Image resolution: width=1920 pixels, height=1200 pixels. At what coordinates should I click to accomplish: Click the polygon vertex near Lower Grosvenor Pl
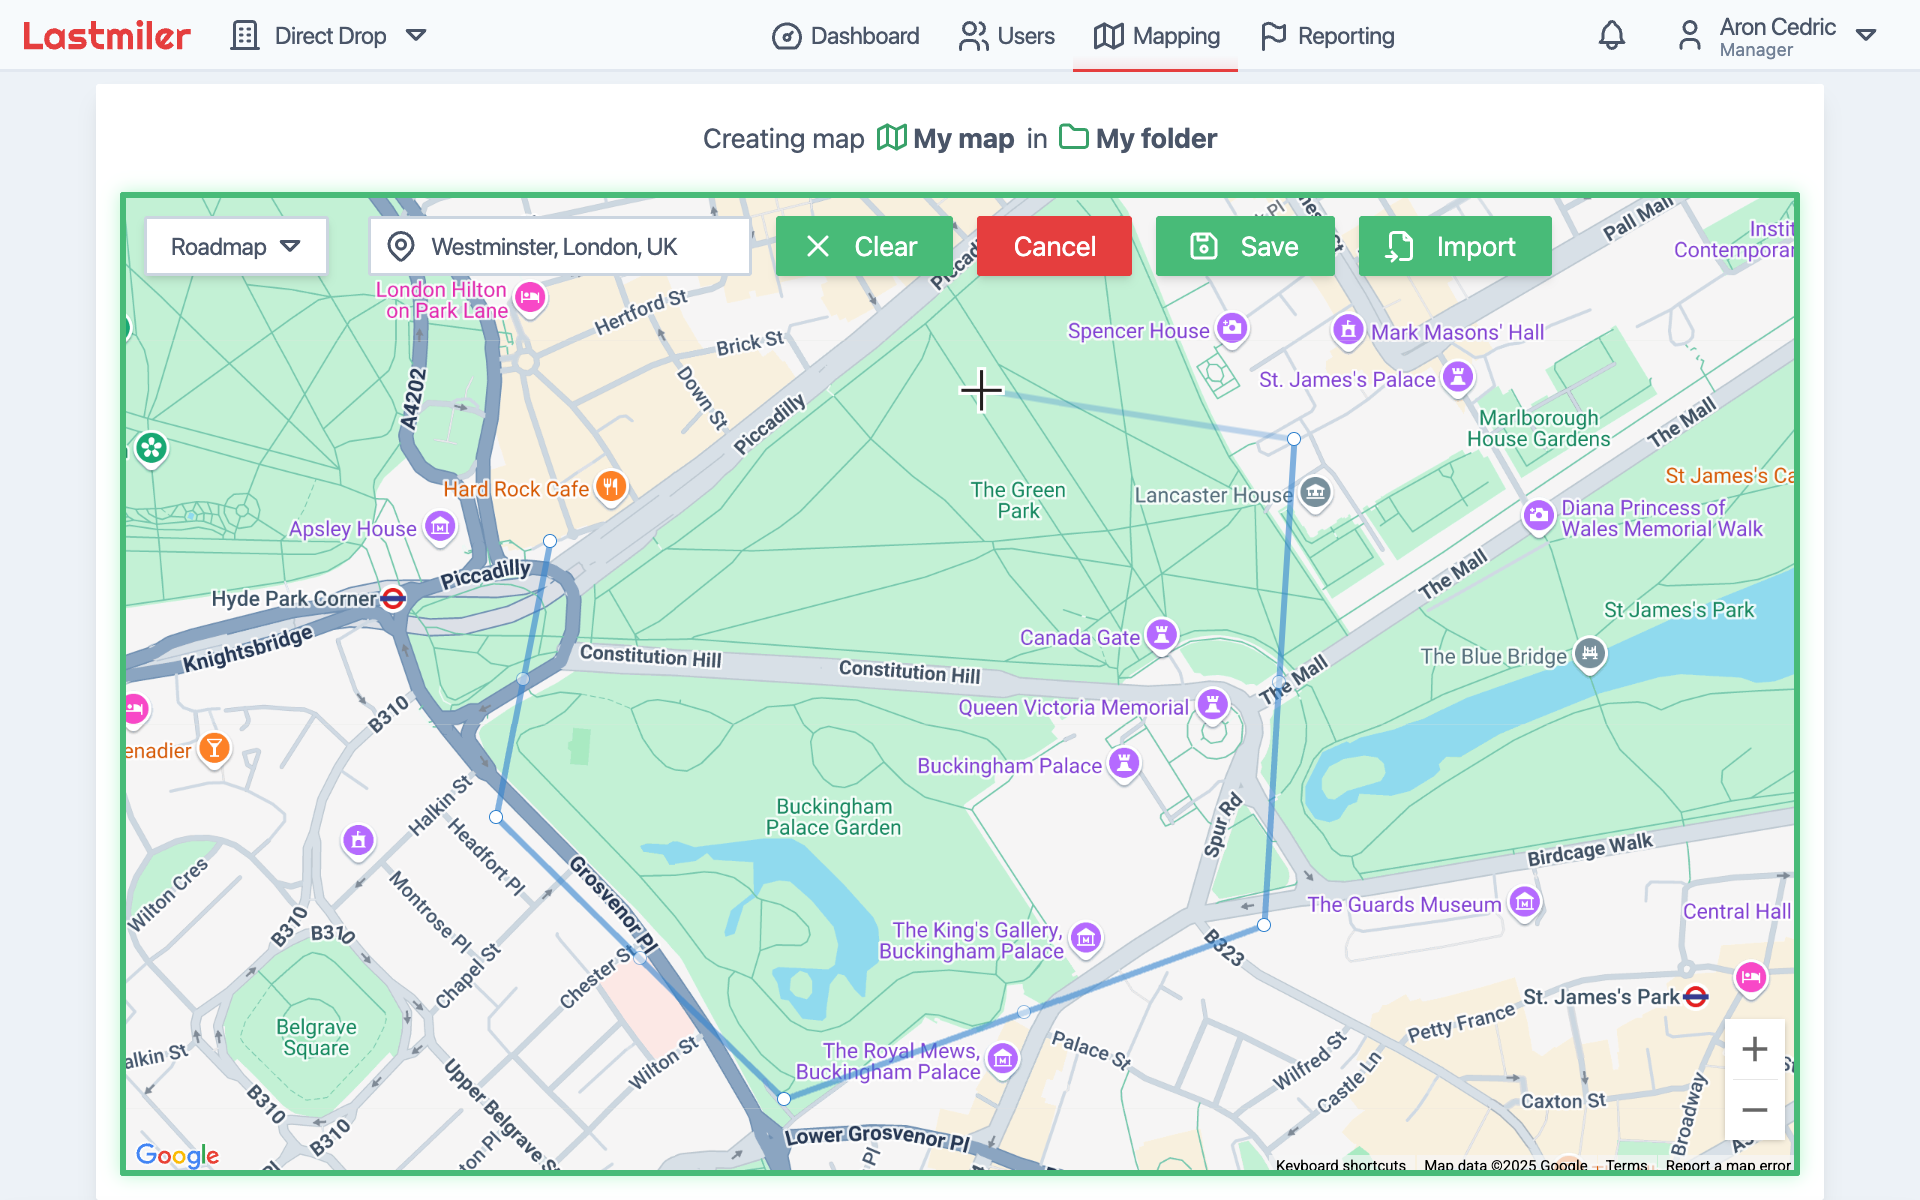pos(784,1099)
